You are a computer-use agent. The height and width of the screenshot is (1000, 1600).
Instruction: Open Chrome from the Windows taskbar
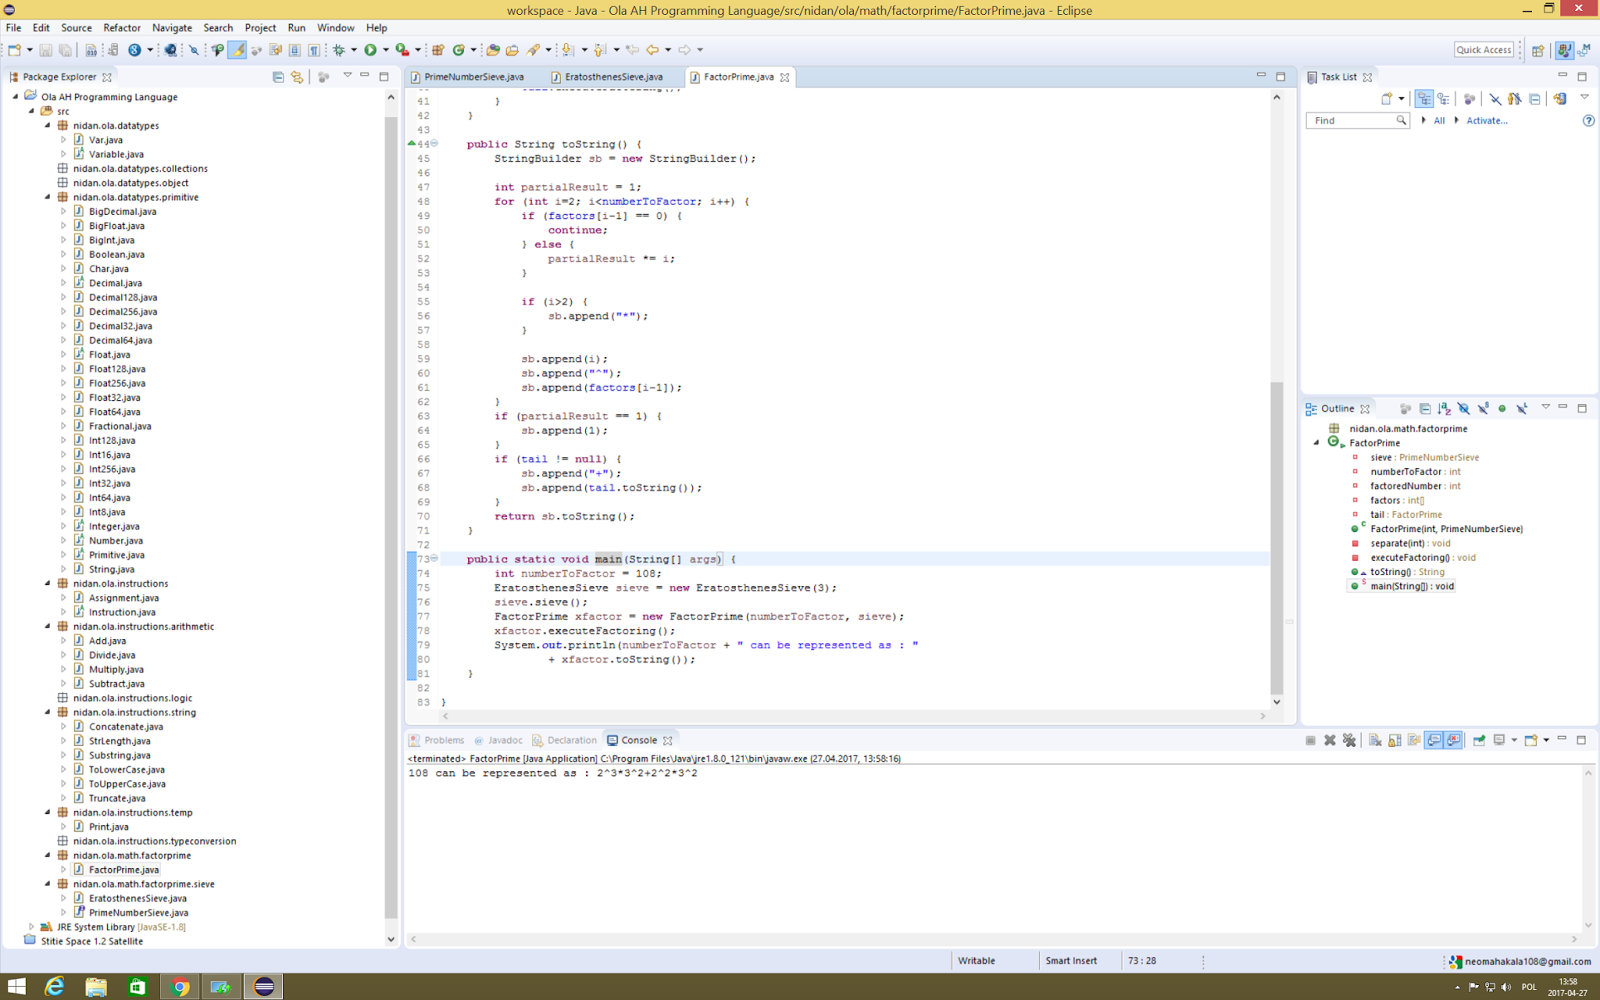point(180,987)
